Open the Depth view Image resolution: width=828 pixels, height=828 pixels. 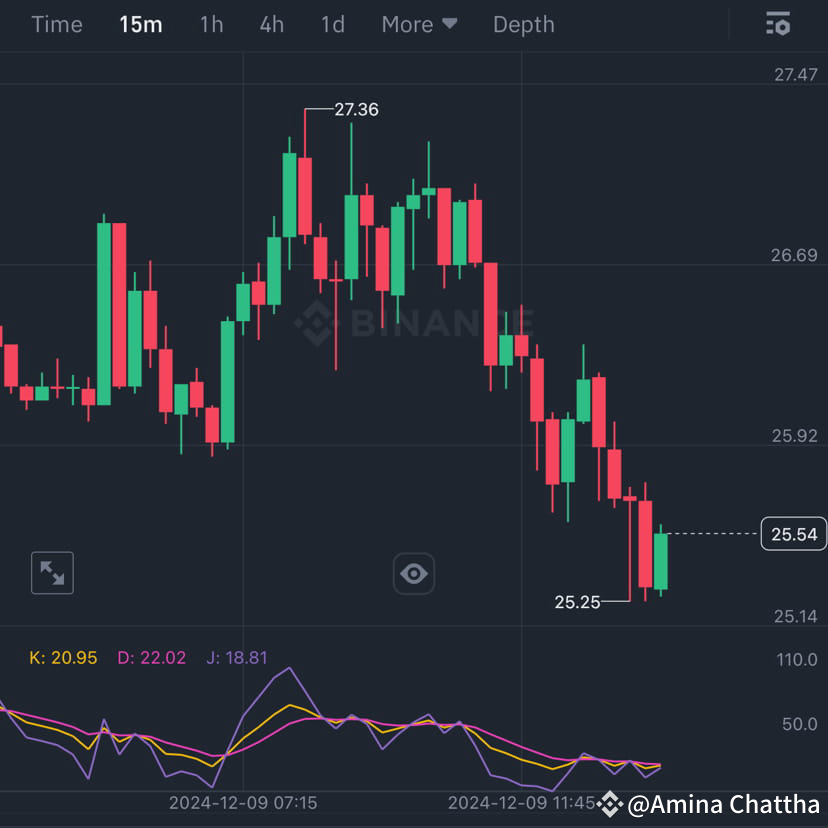(x=523, y=24)
